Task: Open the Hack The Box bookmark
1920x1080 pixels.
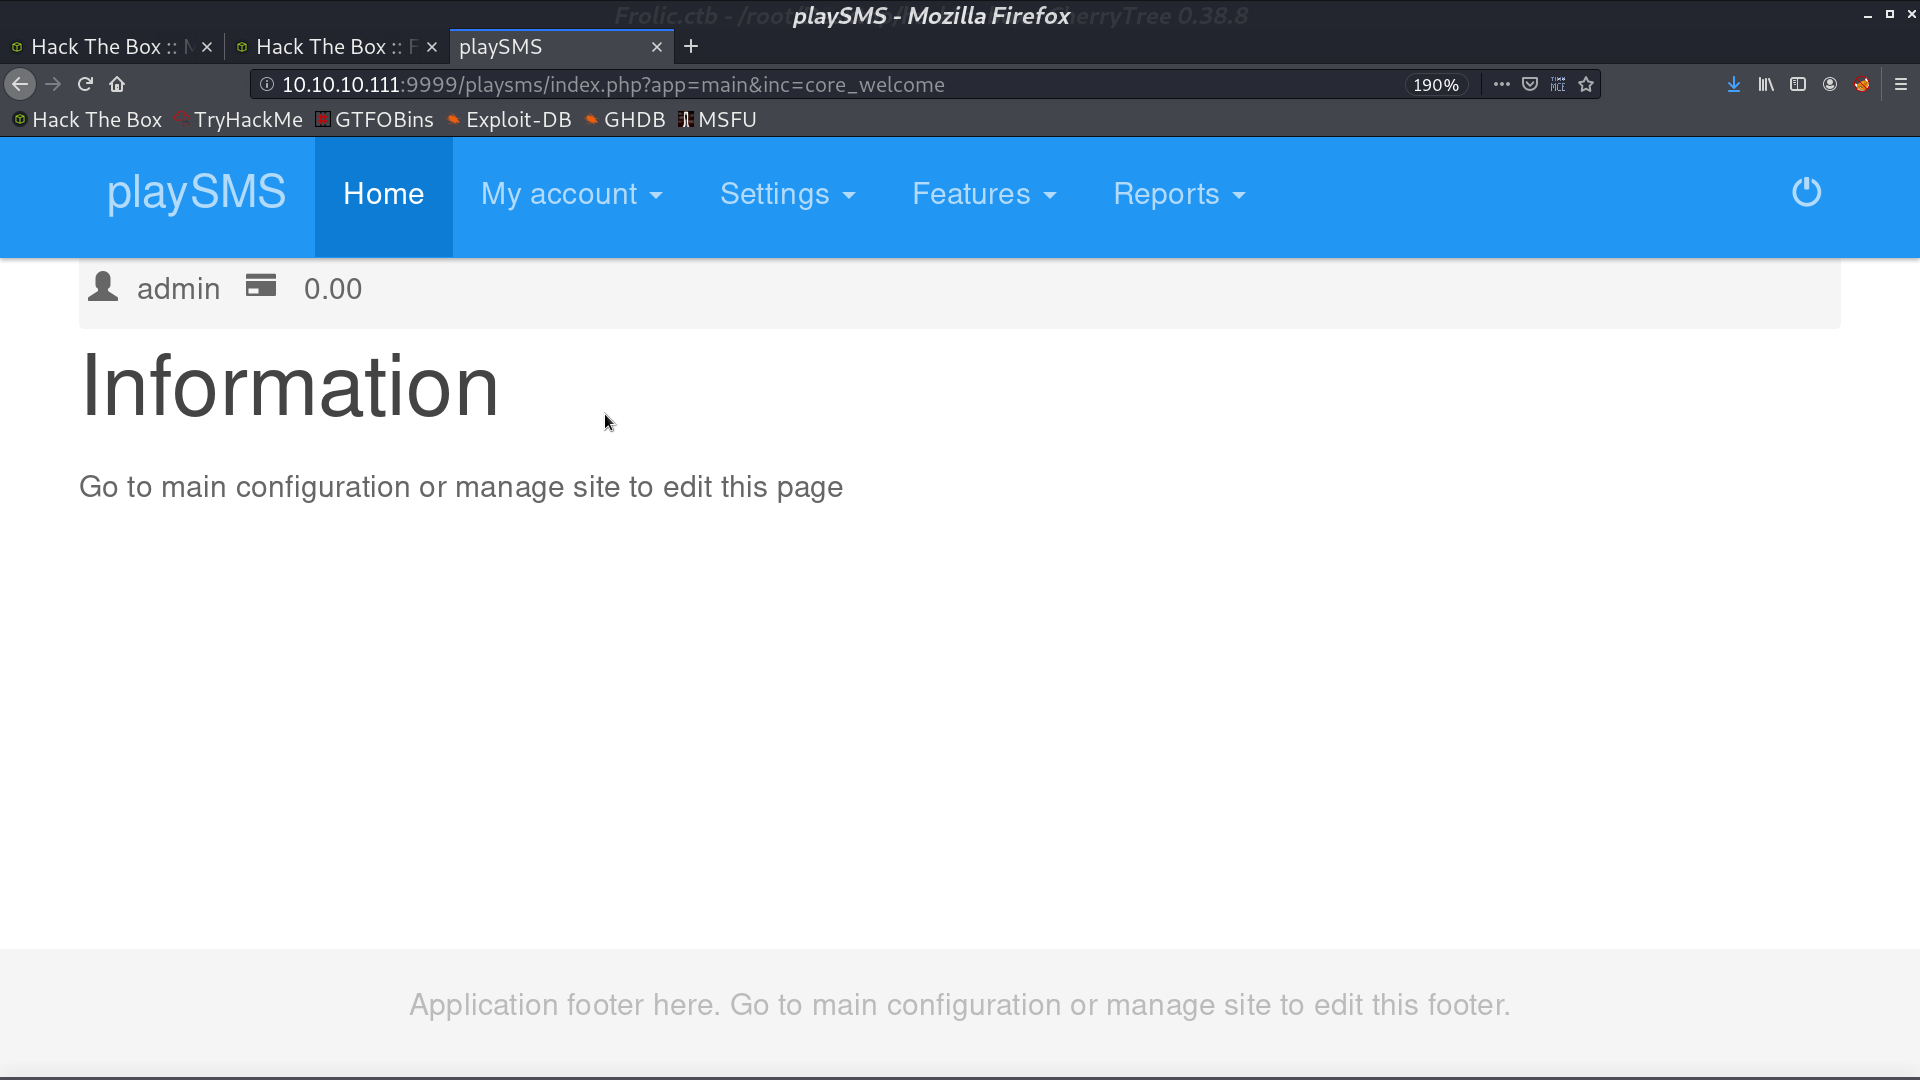Action: (87, 120)
